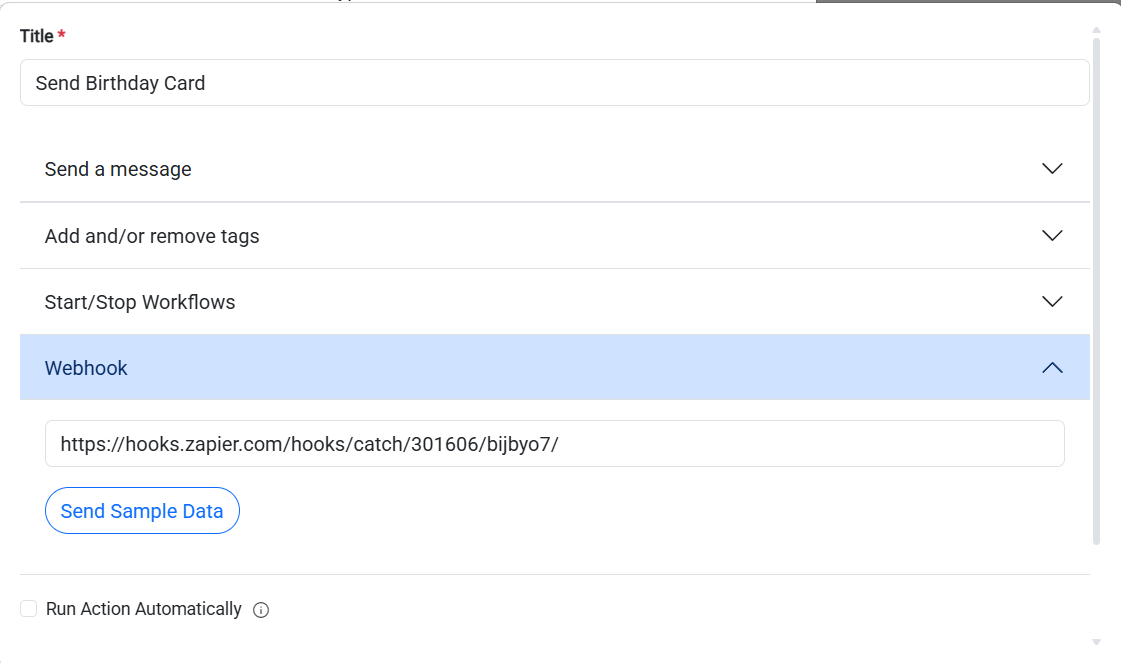Click the Send Sample Data button
1121x663 pixels.
(142, 511)
